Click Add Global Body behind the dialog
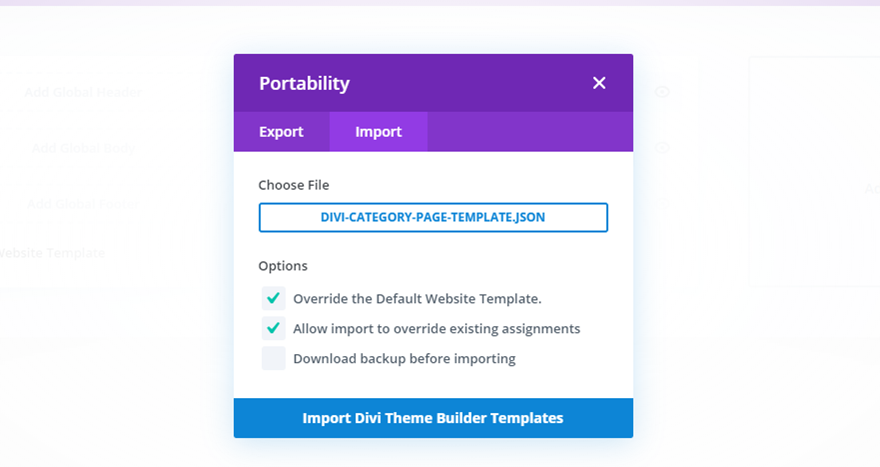The image size is (880, 467). (83, 148)
